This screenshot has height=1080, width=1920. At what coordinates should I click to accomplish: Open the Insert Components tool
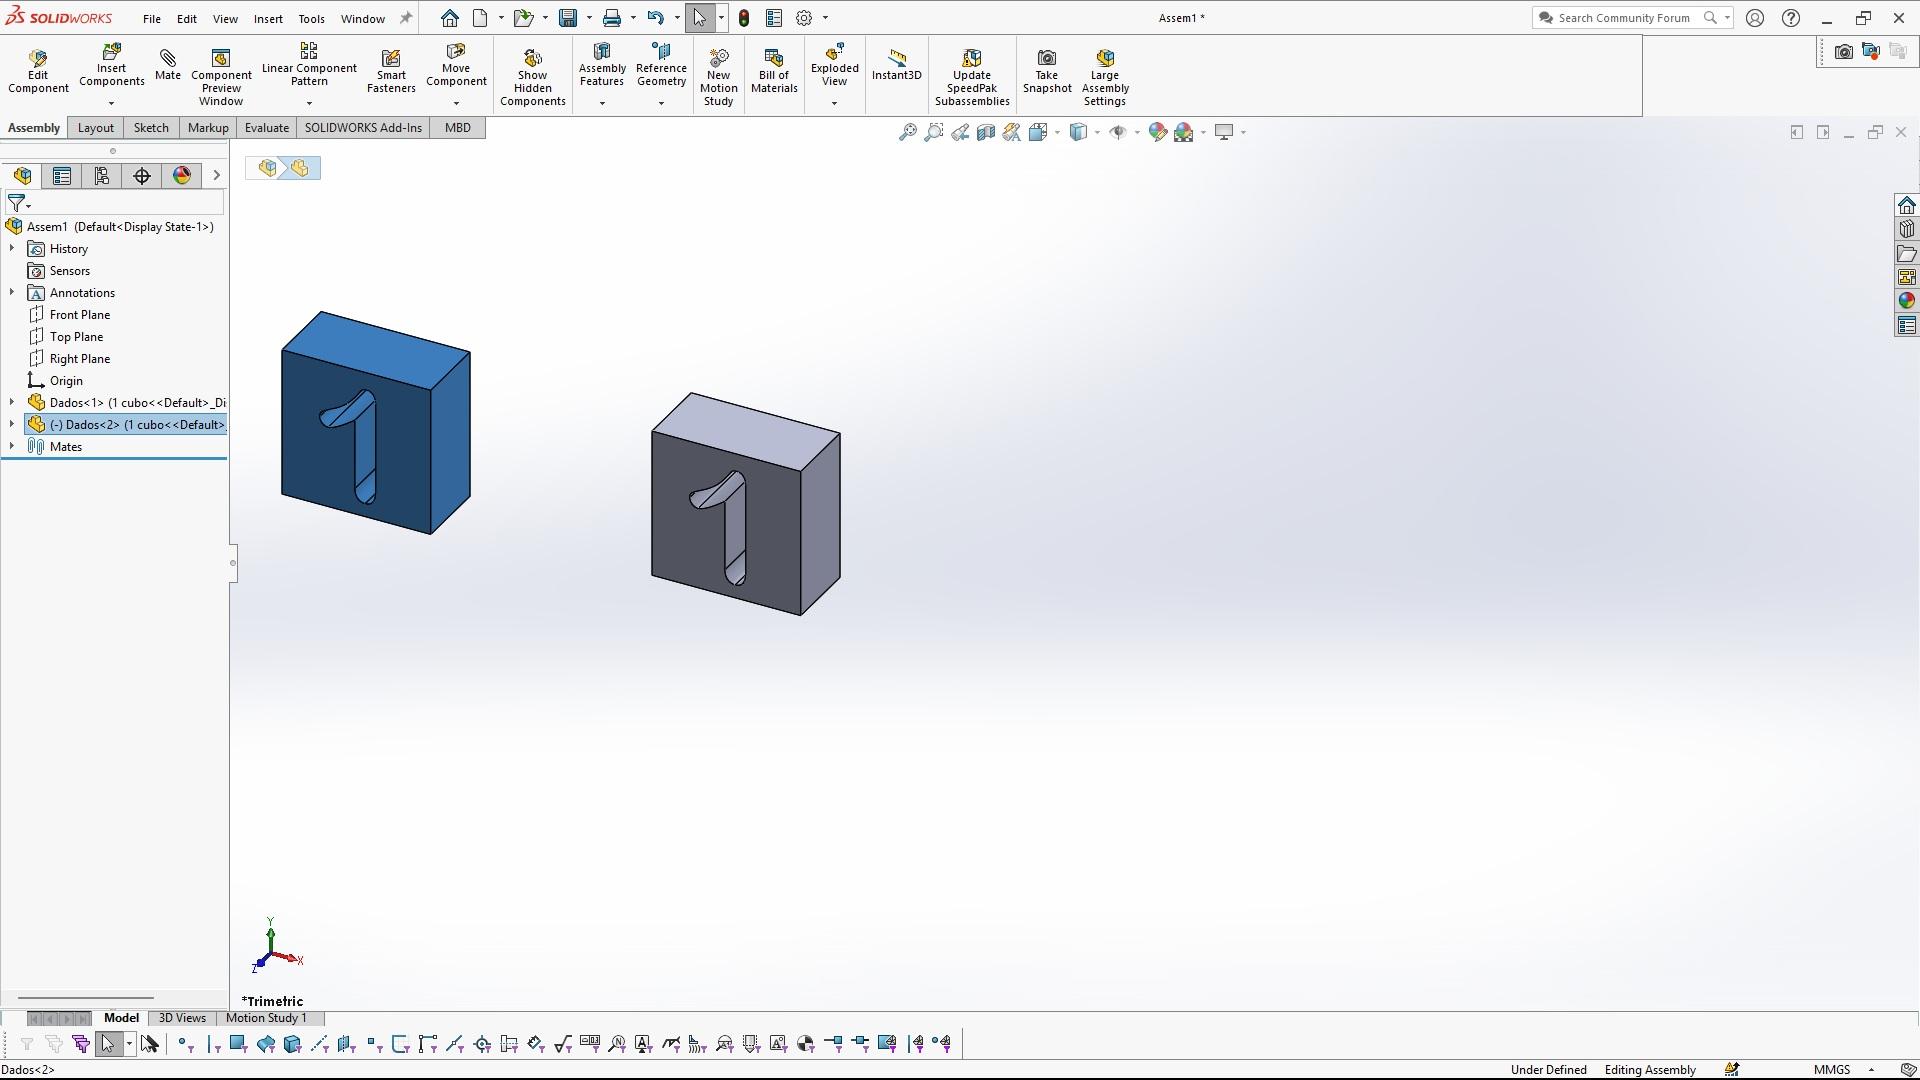pyautogui.click(x=111, y=66)
